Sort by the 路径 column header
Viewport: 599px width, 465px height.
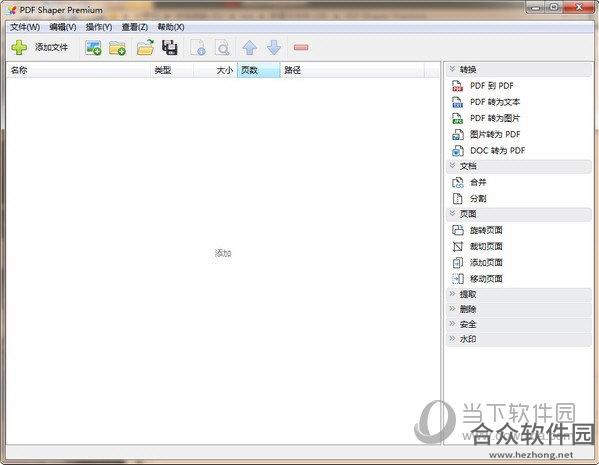(352, 70)
